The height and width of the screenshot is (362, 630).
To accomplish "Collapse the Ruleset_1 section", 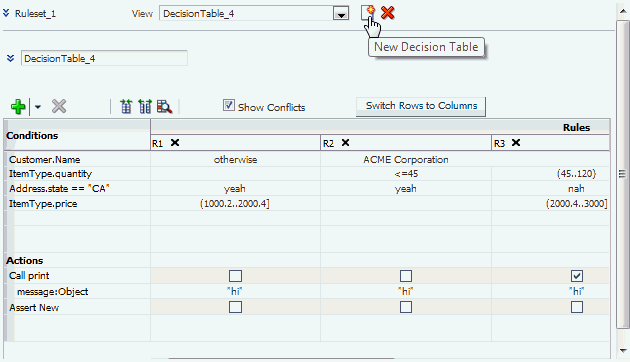I will (6, 13).
